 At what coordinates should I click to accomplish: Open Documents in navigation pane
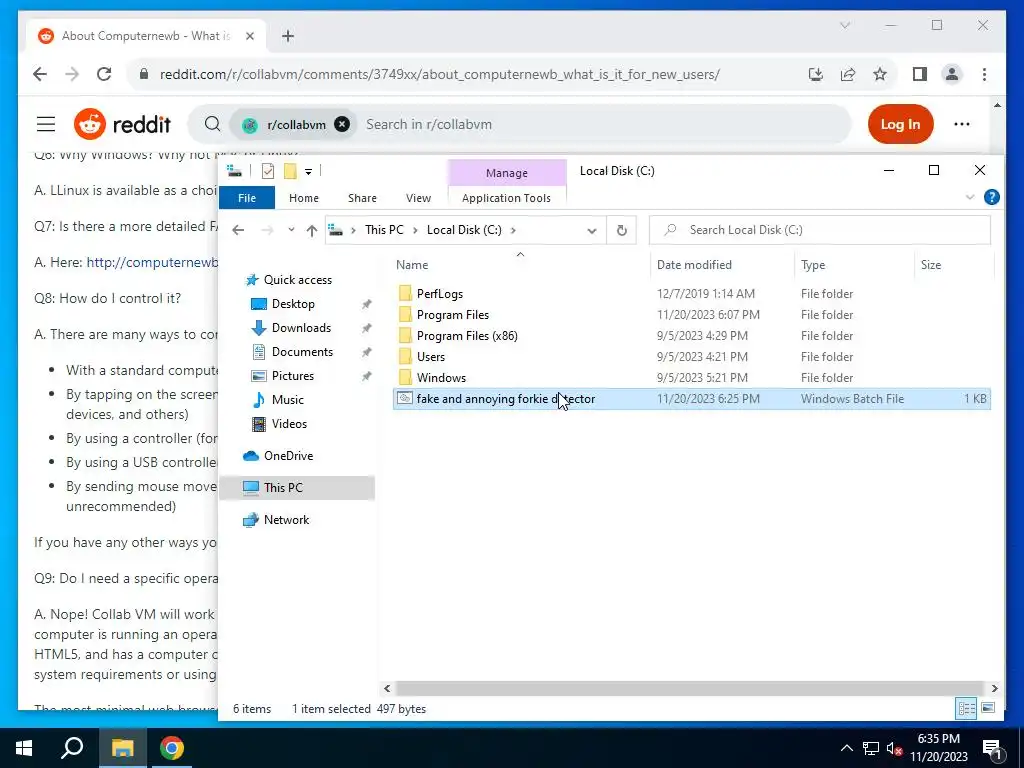302,352
